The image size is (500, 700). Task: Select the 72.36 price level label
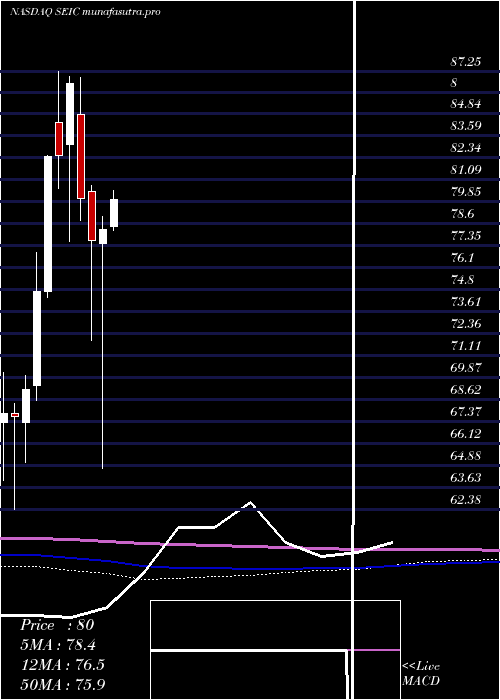click(x=466, y=324)
